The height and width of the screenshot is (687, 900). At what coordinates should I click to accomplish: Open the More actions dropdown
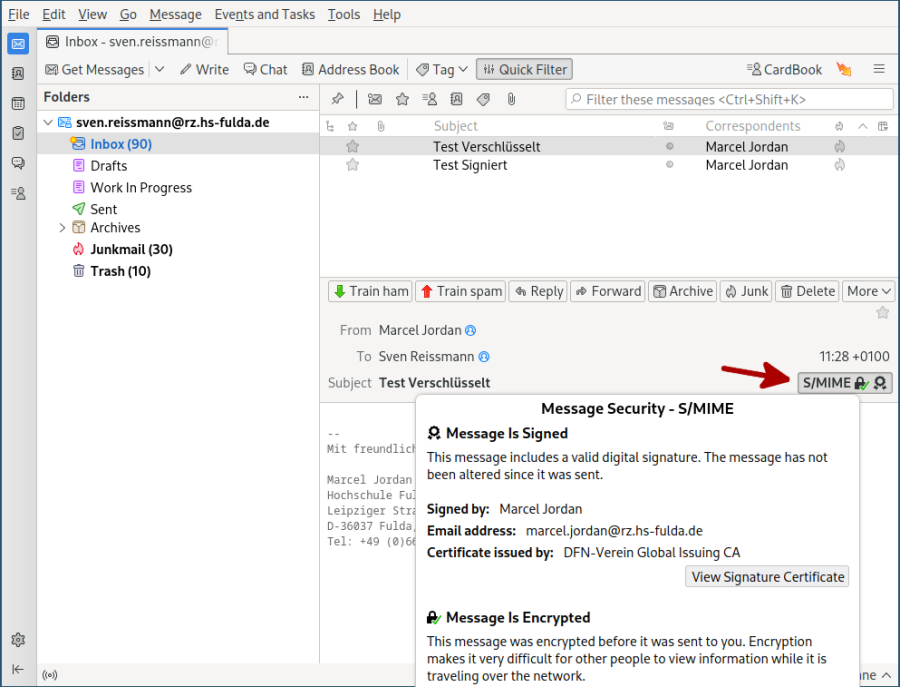(x=868, y=291)
